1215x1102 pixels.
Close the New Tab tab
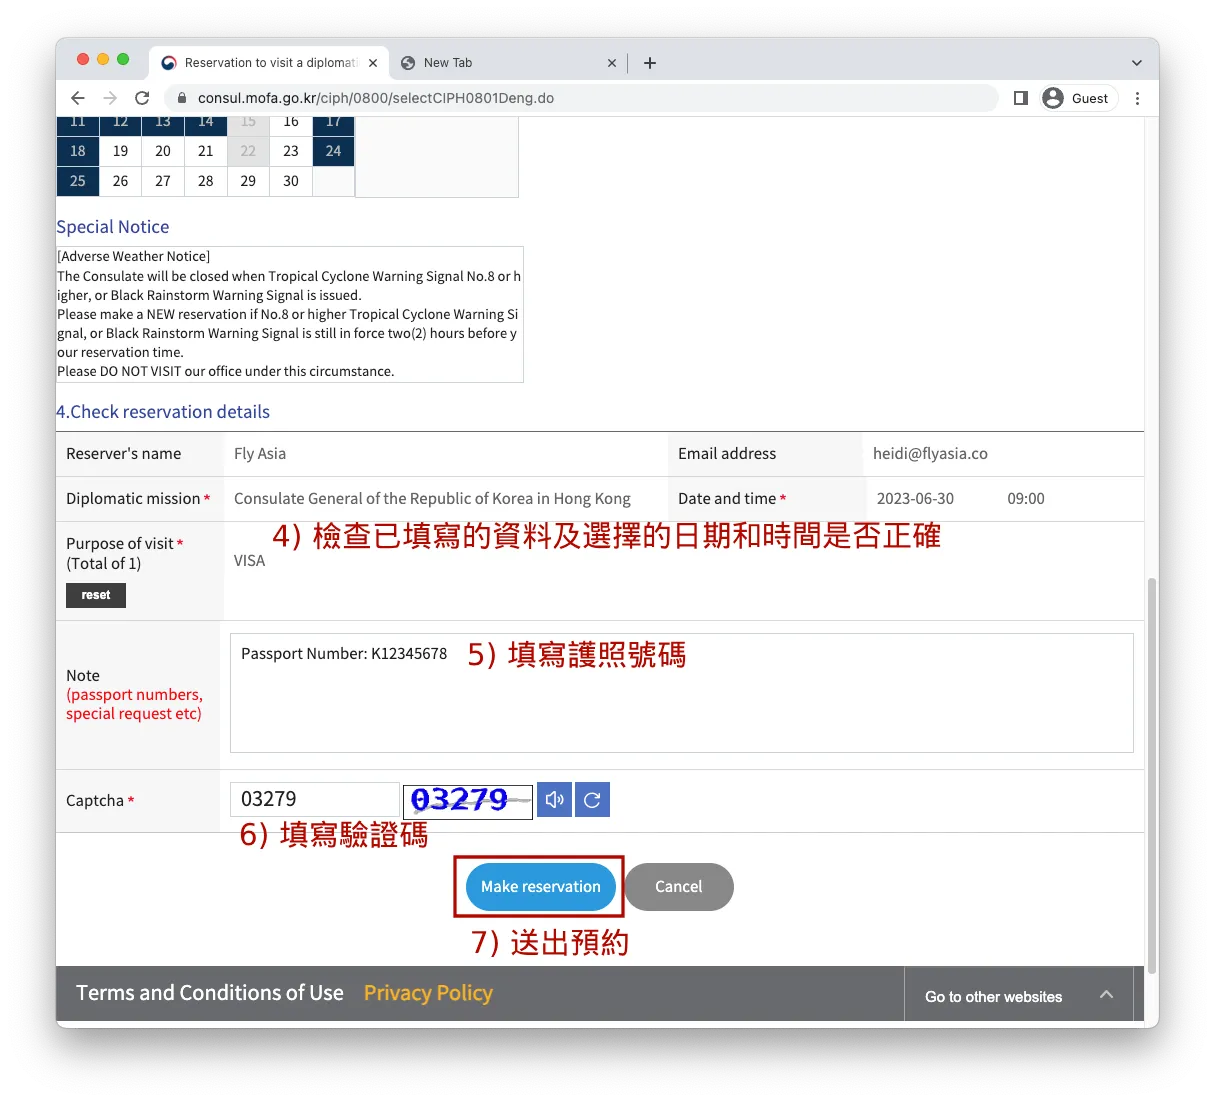pos(612,63)
